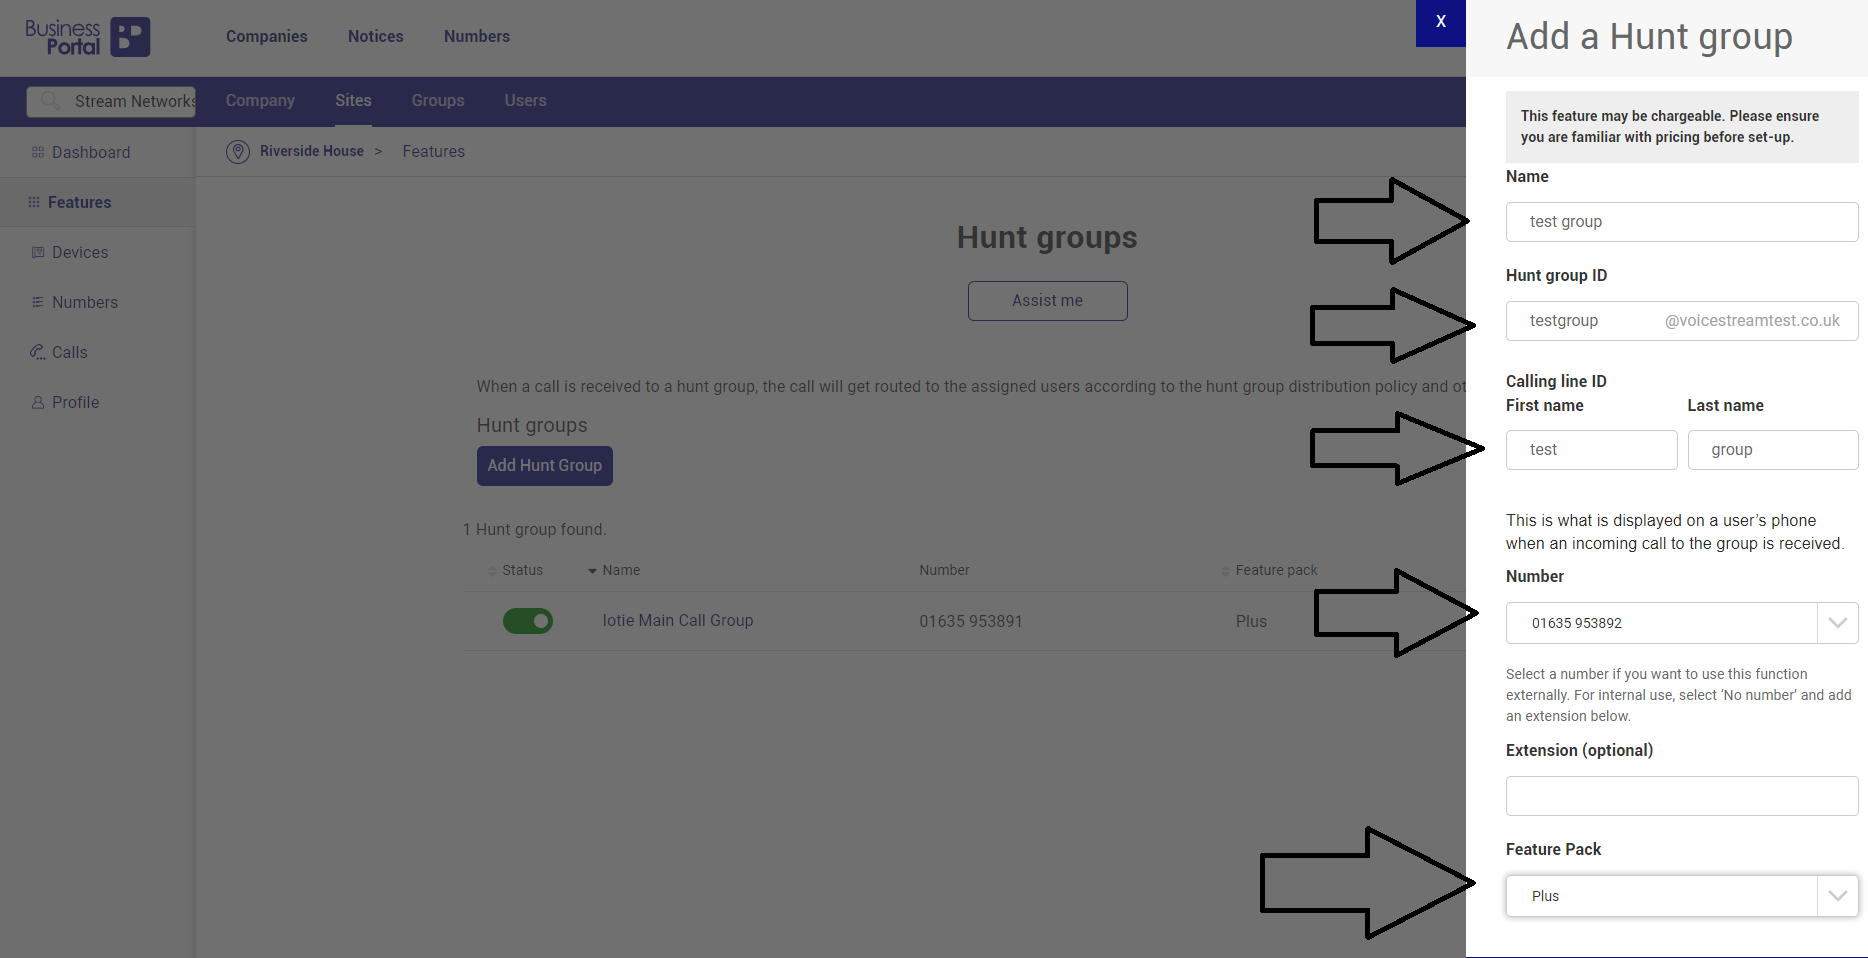
Task: Click inside the Extension optional field
Action: tap(1681, 796)
